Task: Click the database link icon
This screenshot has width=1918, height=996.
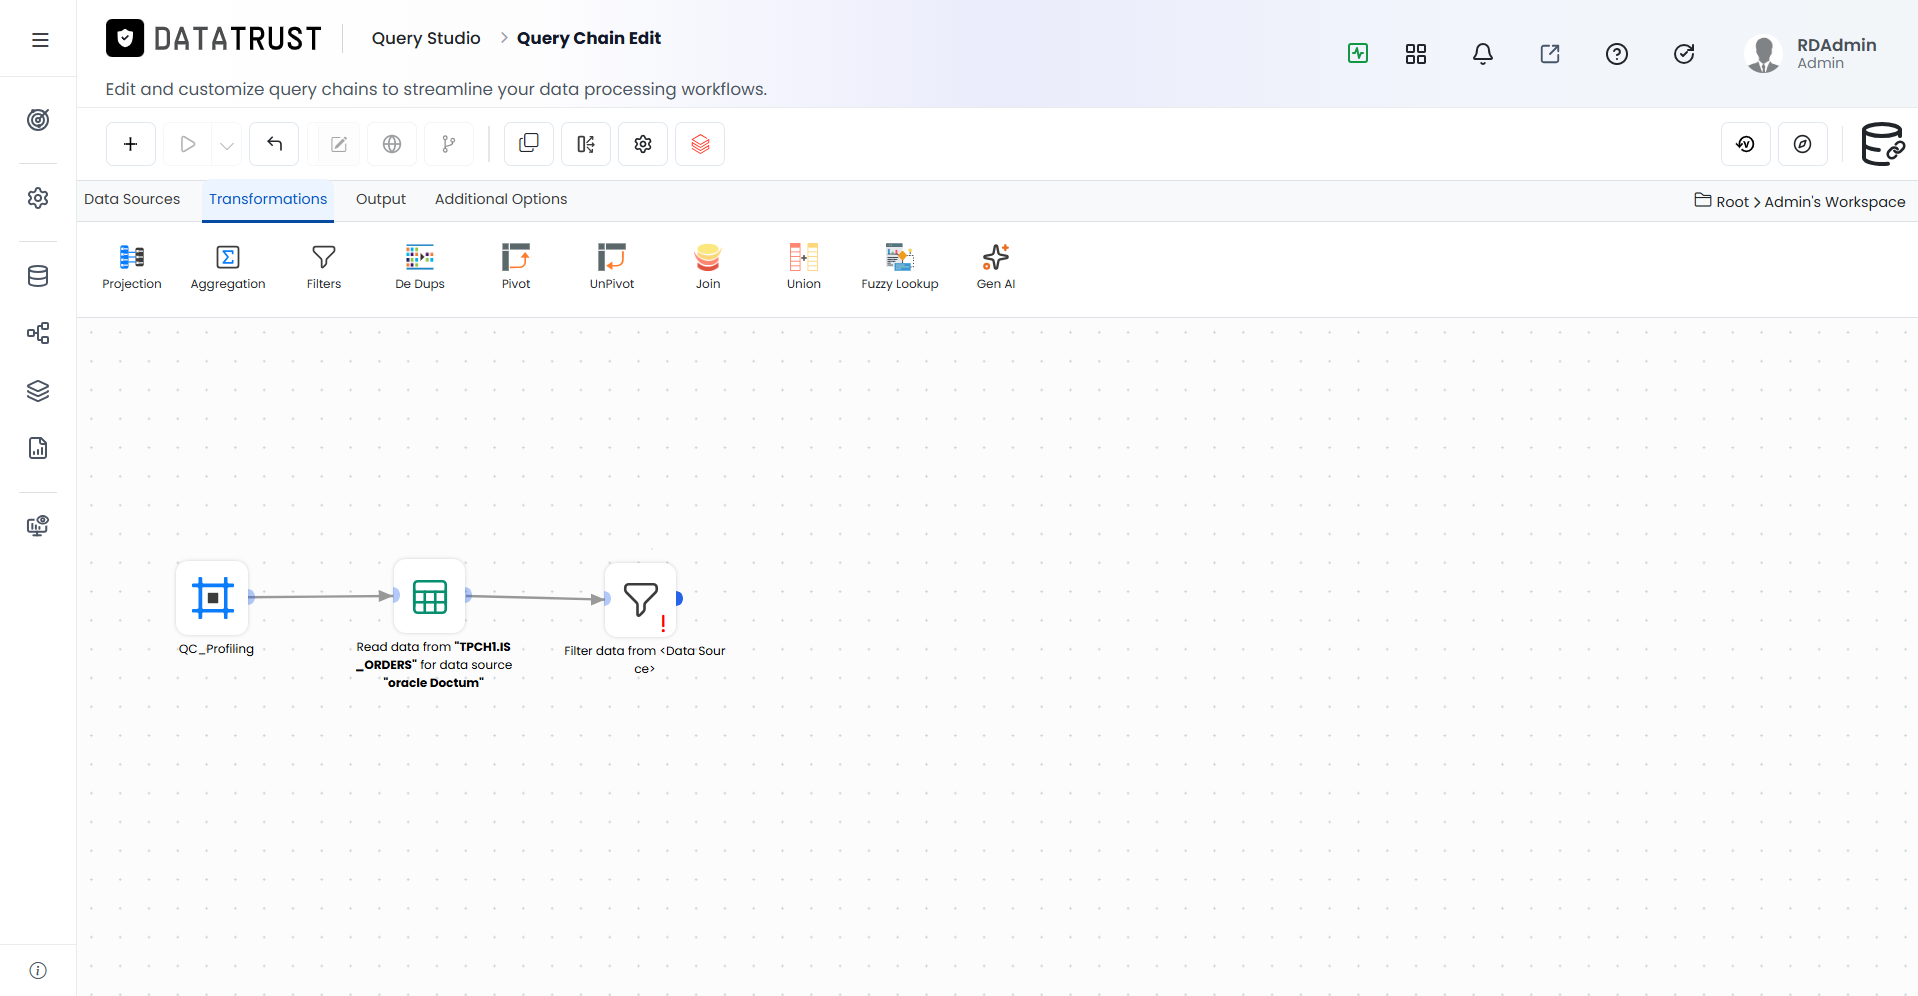Action: click(1883, 144)
